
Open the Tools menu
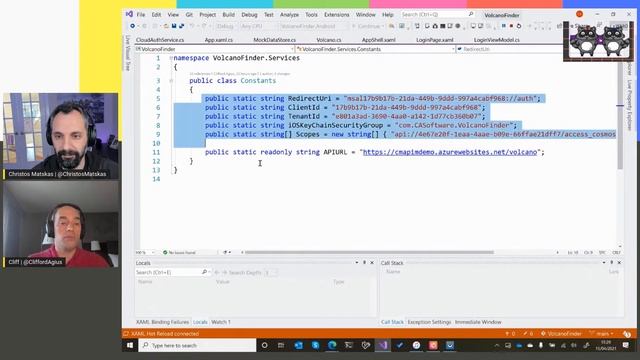click(311, 15)
